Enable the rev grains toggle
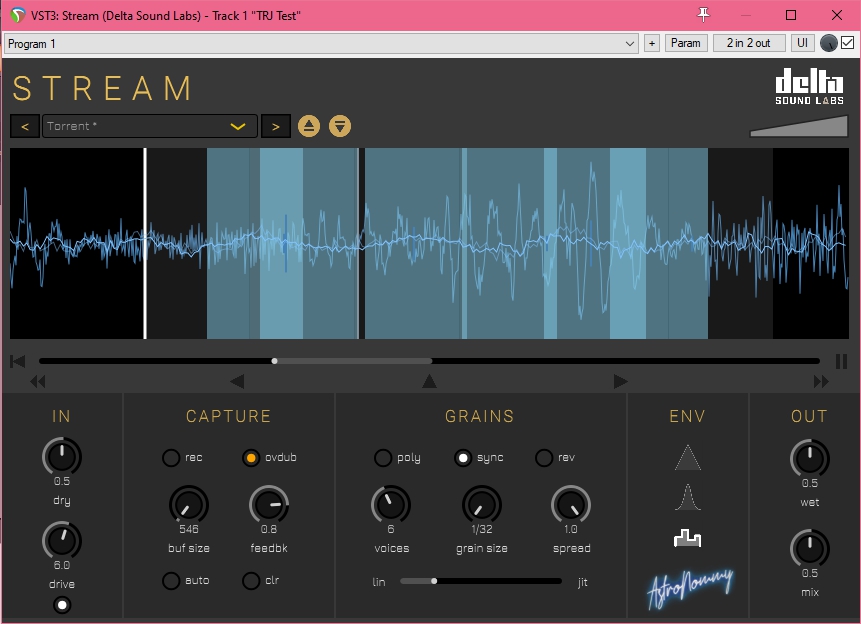The image size is (861, 624). coord(544,458)
